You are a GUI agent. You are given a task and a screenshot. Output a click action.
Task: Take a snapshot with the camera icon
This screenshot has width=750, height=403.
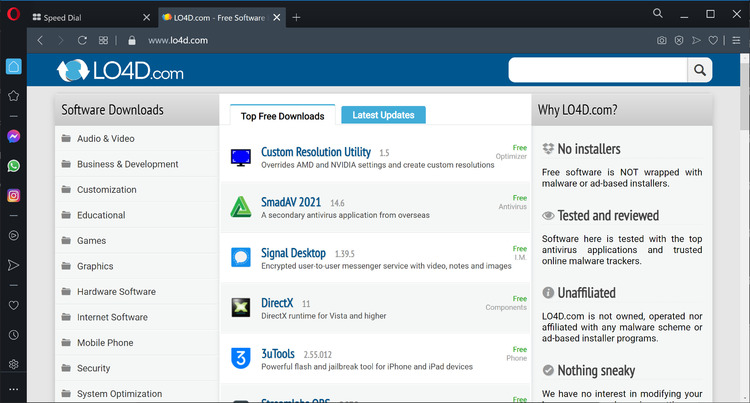pos(662,41)
